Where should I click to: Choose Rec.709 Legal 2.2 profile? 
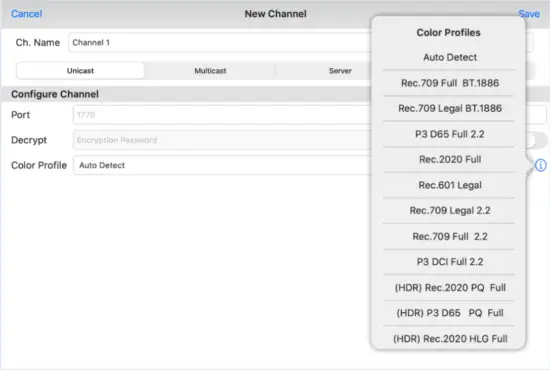pyautogui.click(x=450, y=210)
